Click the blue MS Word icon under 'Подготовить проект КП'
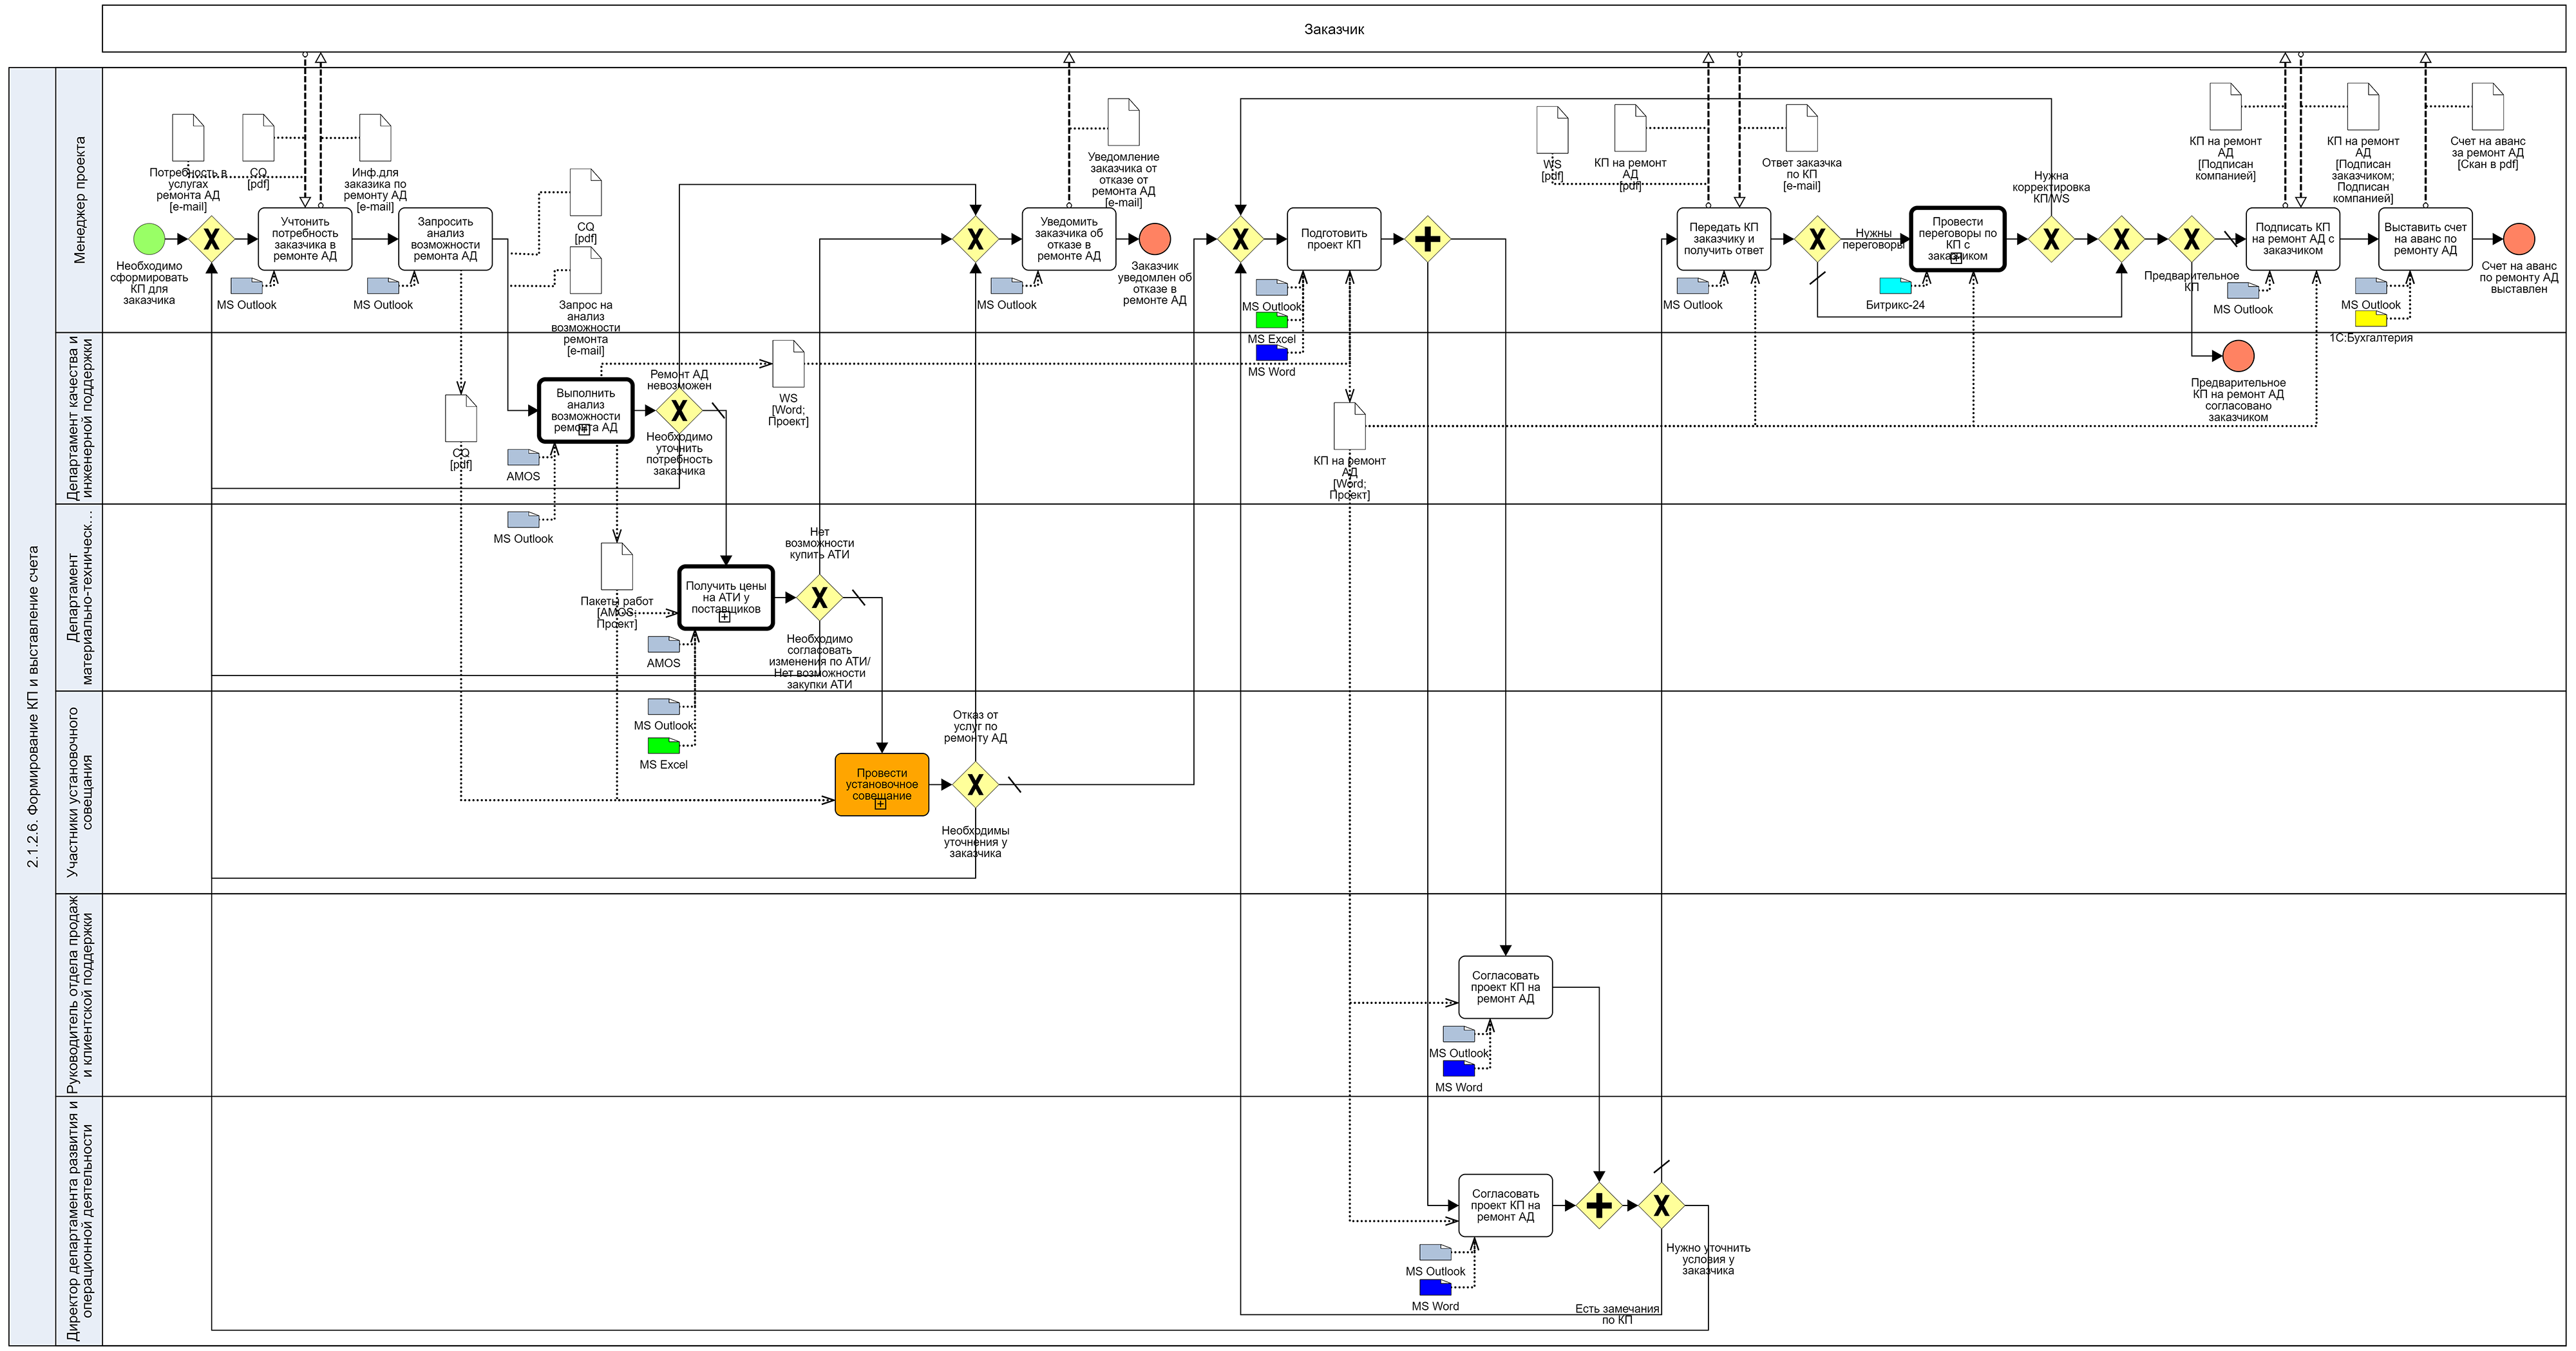This screenshot has height=1351, width=2576. coord(1271,352)
